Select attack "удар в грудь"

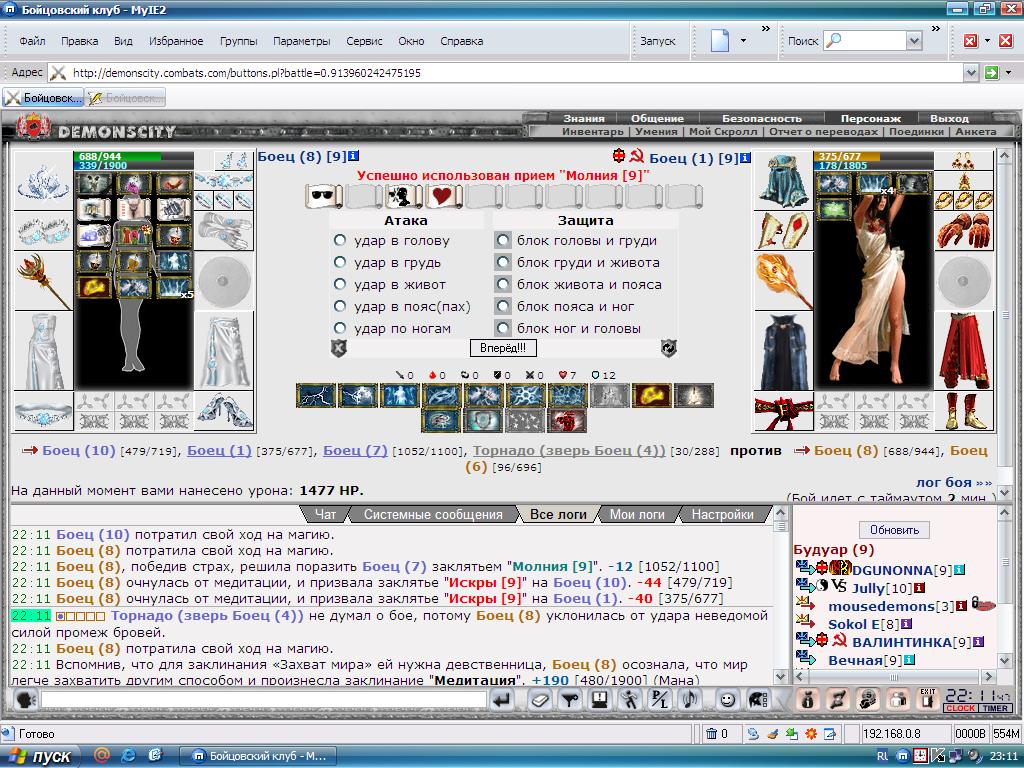(x=340, y=263)
